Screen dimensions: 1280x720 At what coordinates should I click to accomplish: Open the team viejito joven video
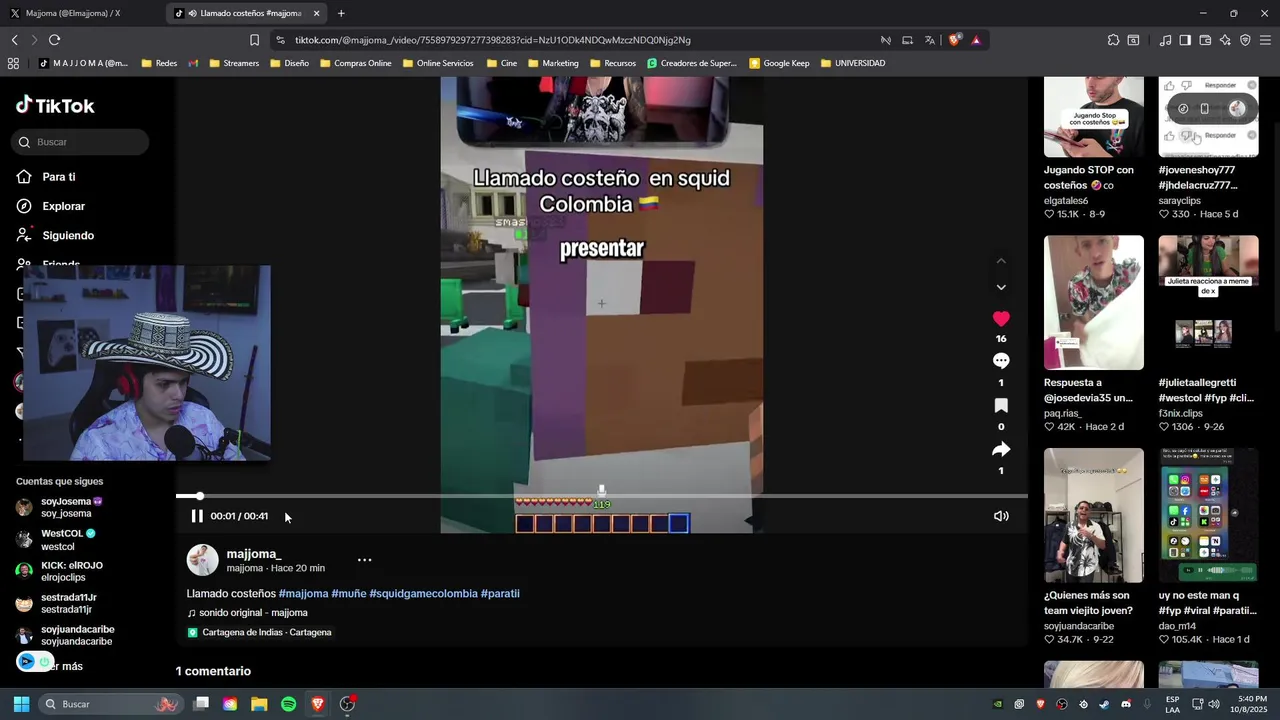click(x=1094, y=515)
